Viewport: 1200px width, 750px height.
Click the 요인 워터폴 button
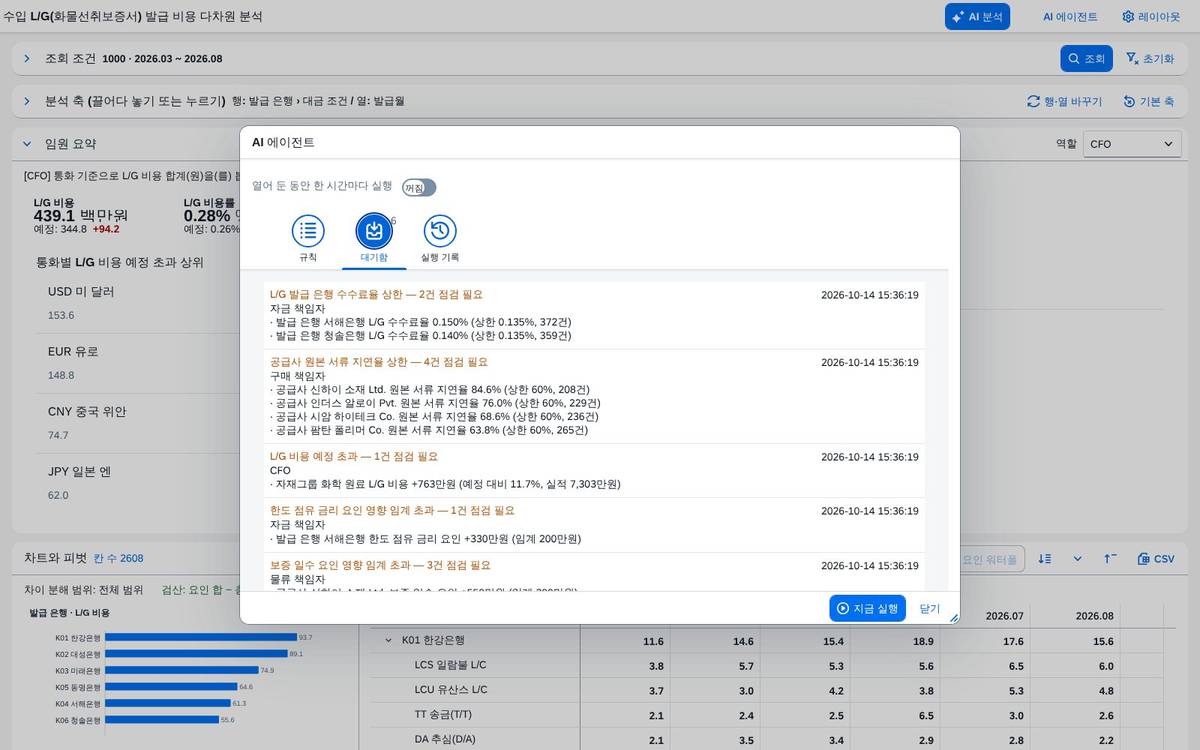[x=990, y=558]
